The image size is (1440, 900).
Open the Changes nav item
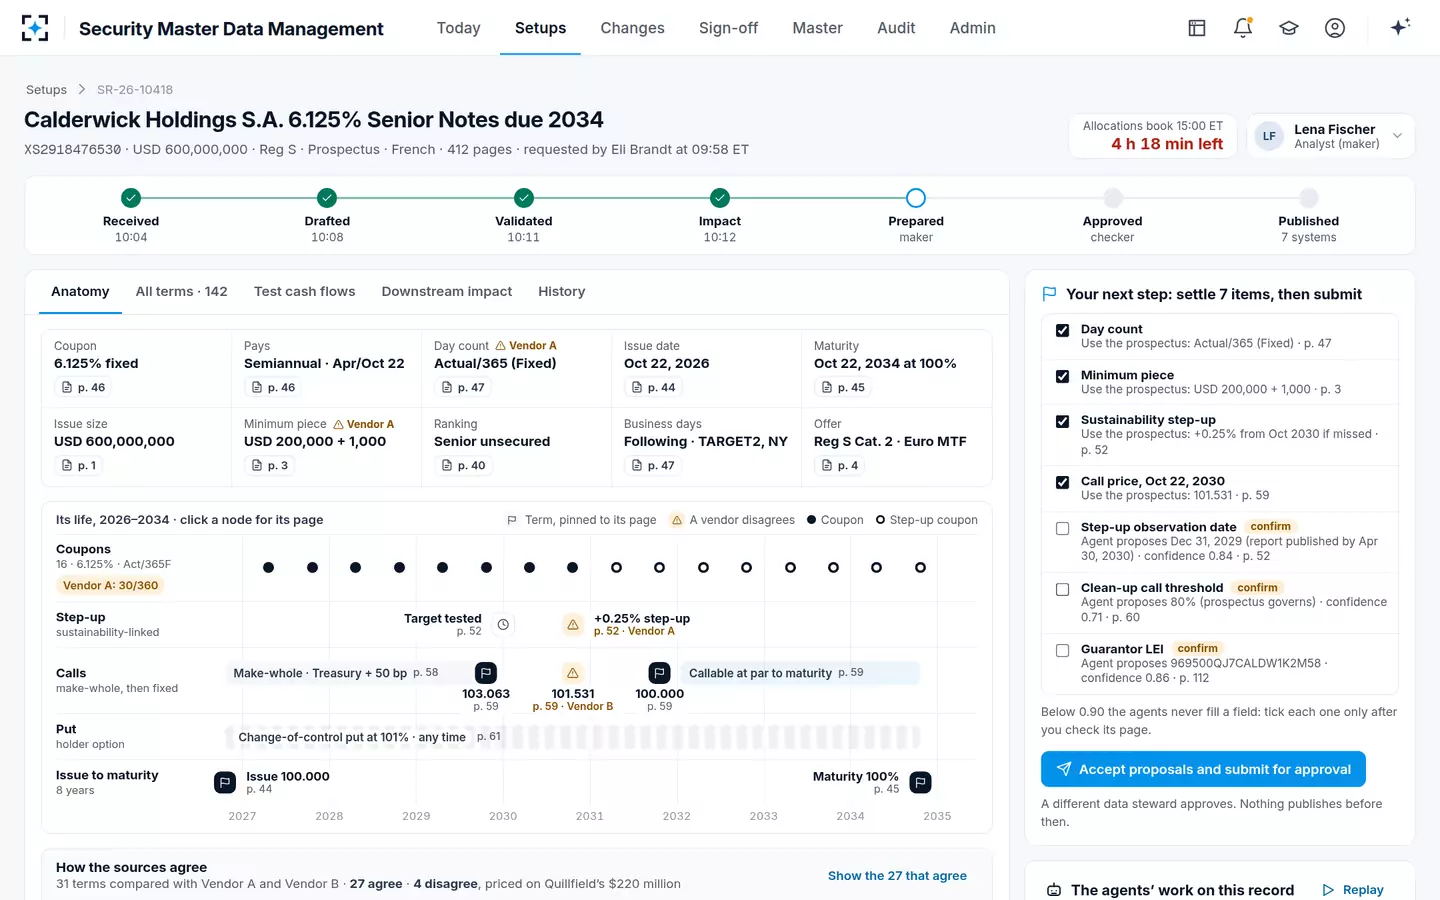(x=632, y=28)
